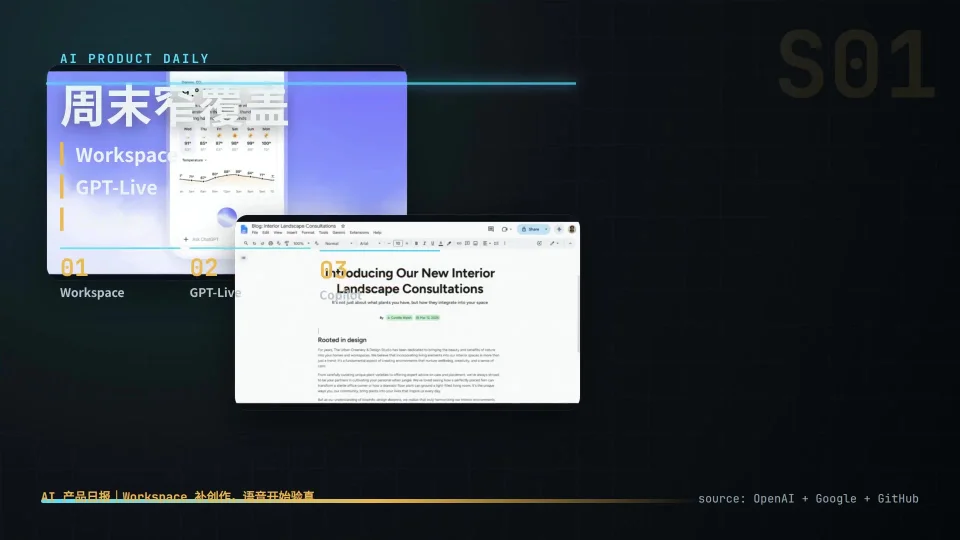Click the Google Docs home icon

[244, 229]
